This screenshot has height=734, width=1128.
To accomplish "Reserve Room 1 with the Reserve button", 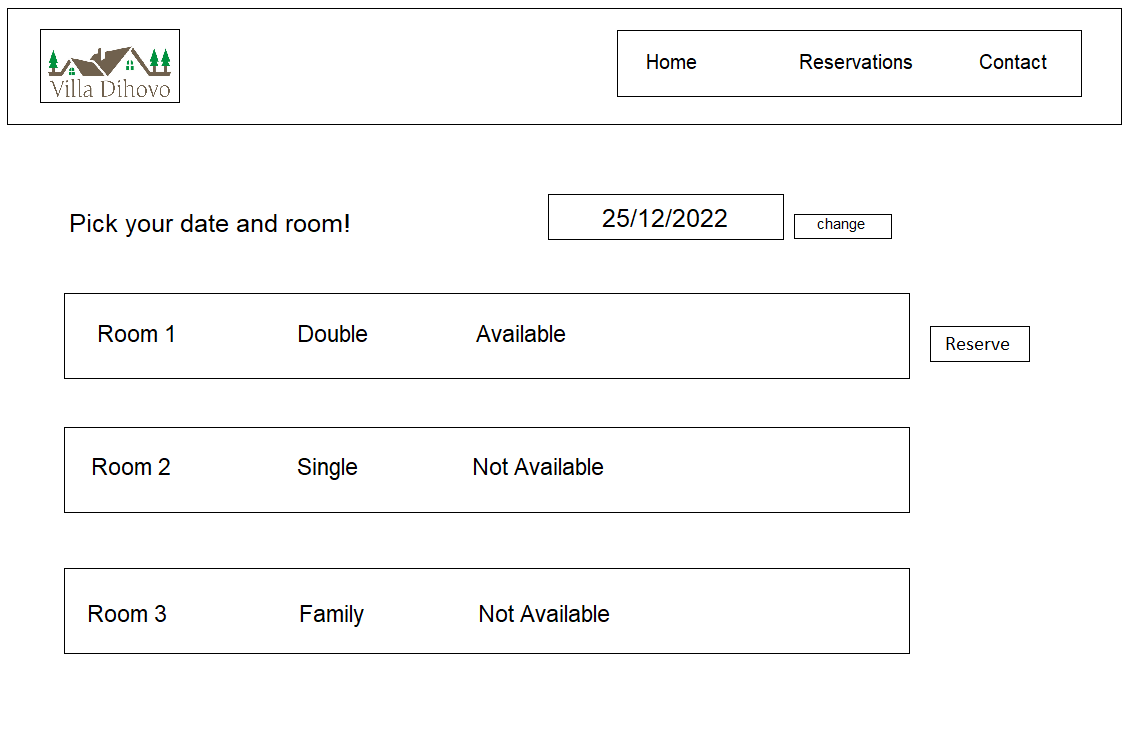I will [979, 344].
